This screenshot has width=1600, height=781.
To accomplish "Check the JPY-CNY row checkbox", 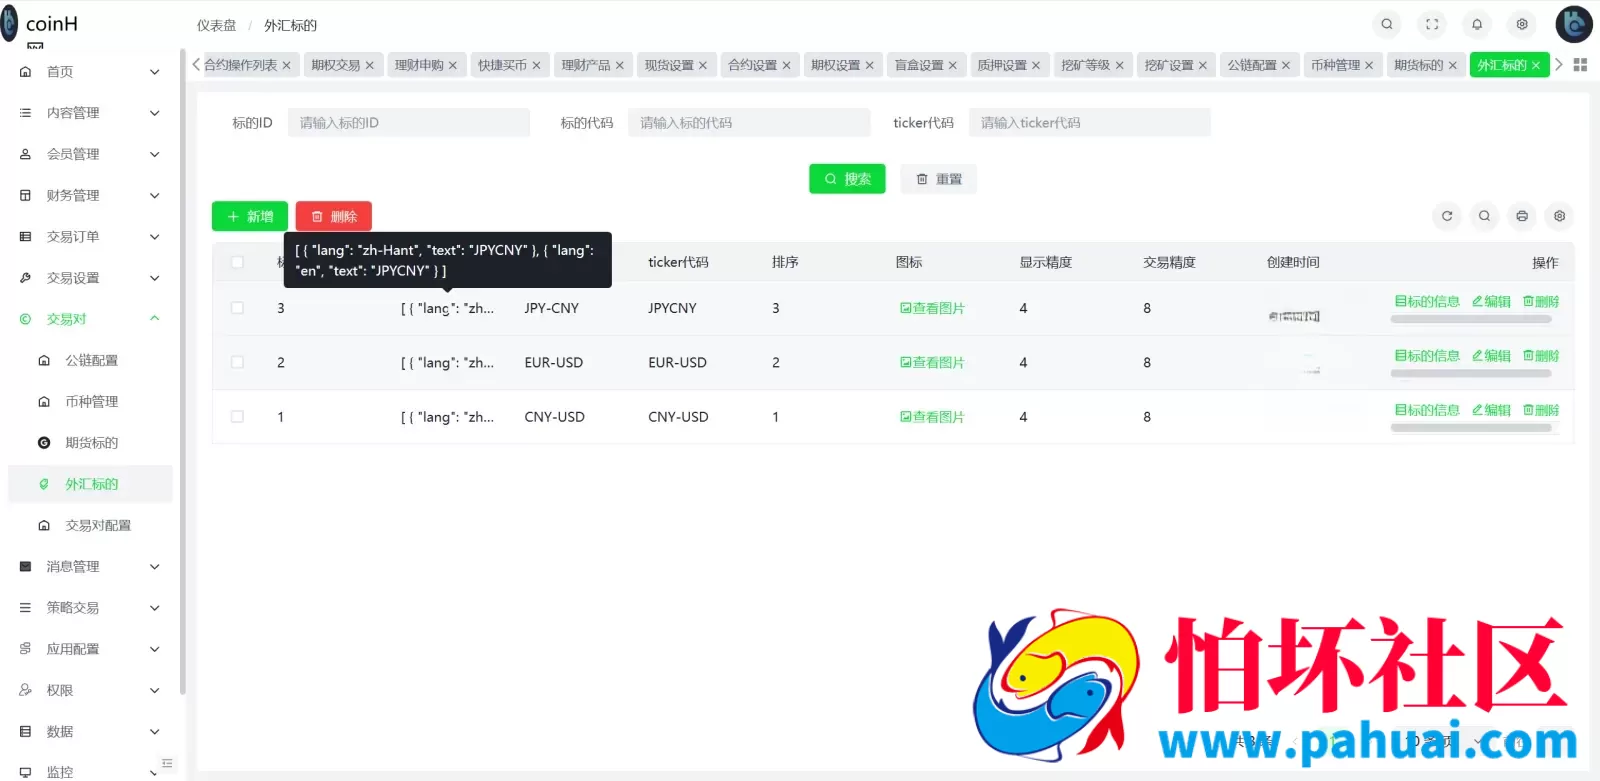I will (x=237, y=308).
